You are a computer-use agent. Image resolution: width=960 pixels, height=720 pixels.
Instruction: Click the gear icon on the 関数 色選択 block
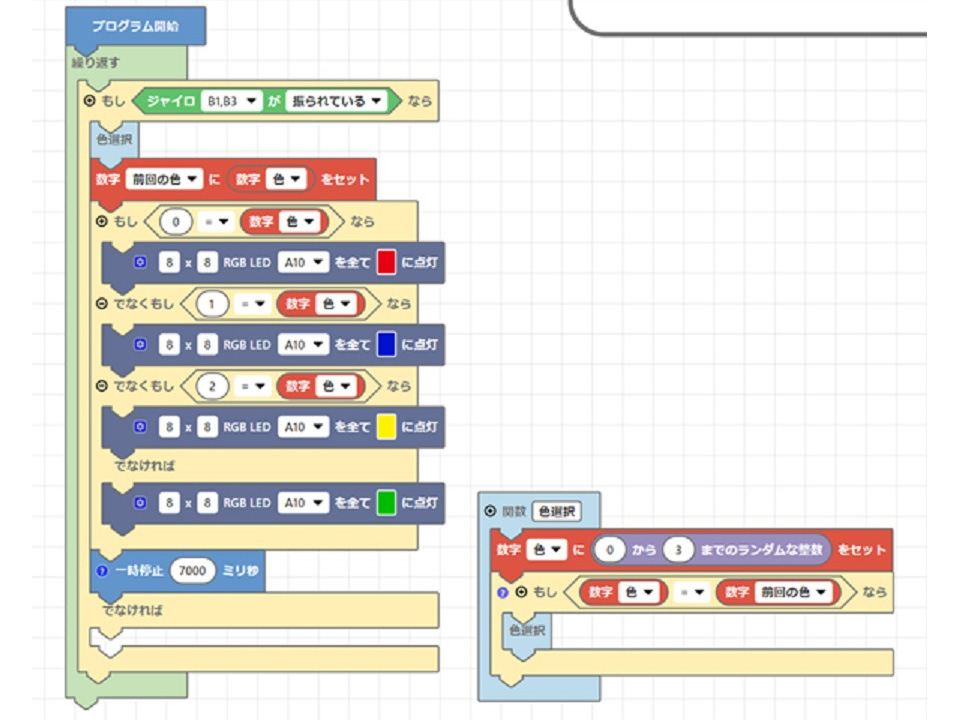coord(490,511)
